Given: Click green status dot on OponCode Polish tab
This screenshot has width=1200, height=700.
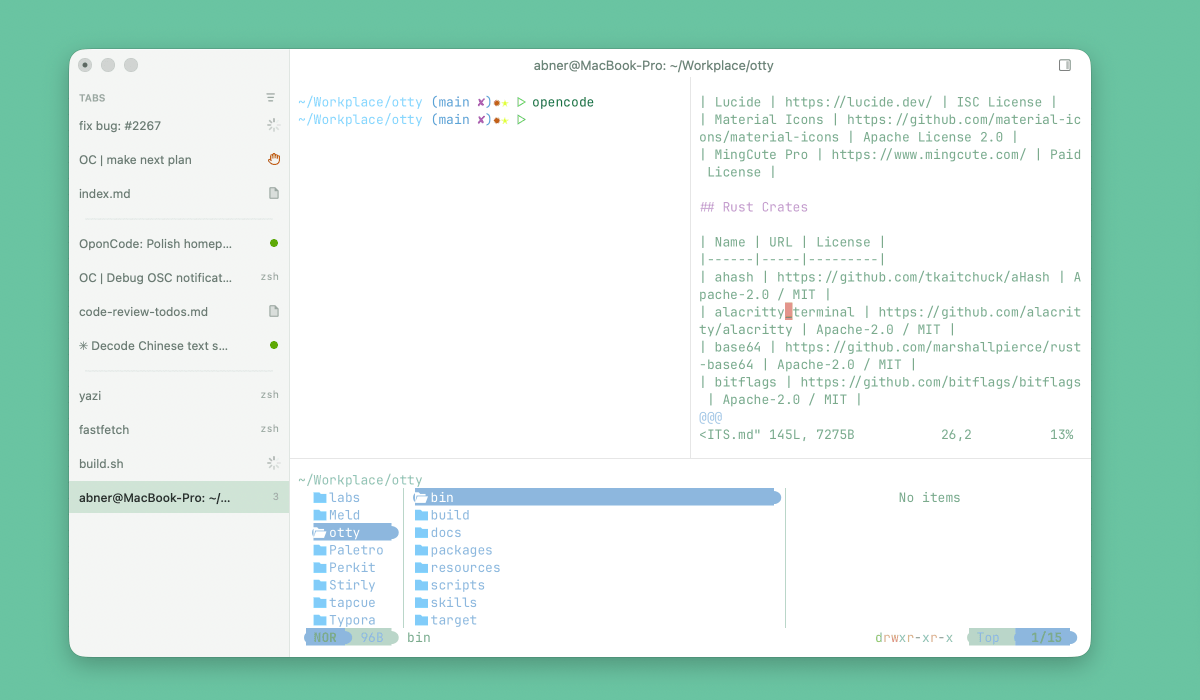Looking at the screenshot, I should (274, 243).
